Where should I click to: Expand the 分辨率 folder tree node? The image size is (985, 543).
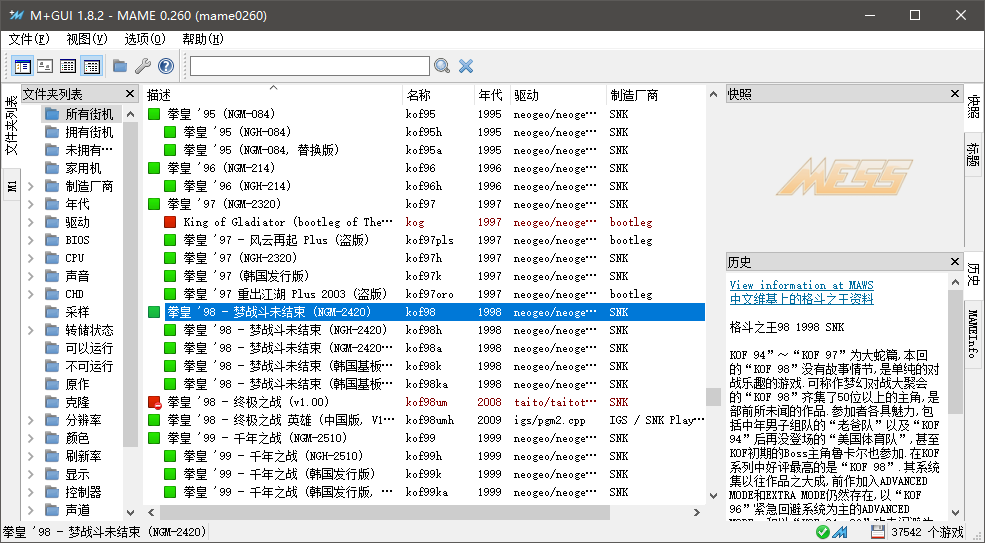point(30,420)
